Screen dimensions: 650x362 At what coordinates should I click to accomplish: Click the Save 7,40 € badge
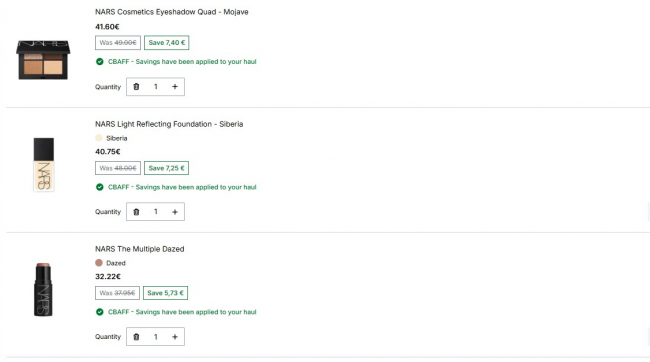(x=167, y=43)
